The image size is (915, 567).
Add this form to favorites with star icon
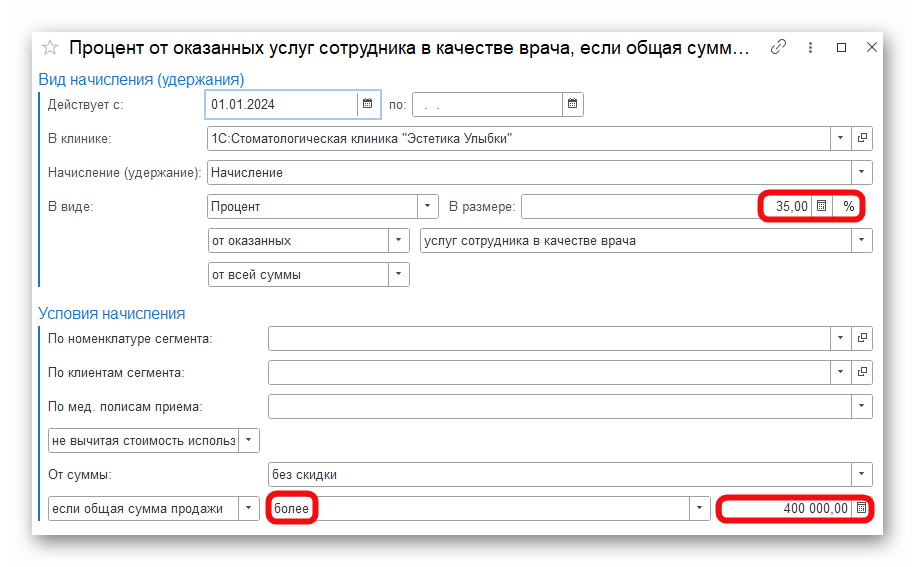click(x=50, y=47)
